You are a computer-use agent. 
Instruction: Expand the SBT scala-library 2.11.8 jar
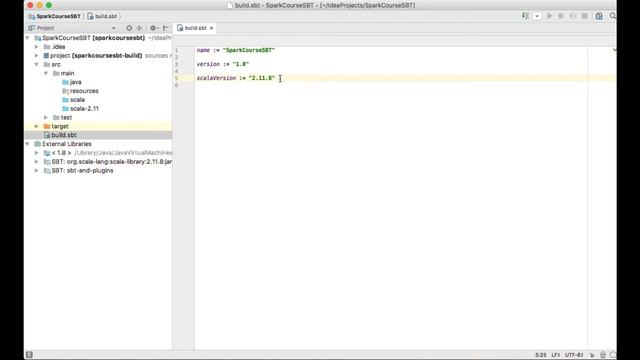tap(36, 162)
